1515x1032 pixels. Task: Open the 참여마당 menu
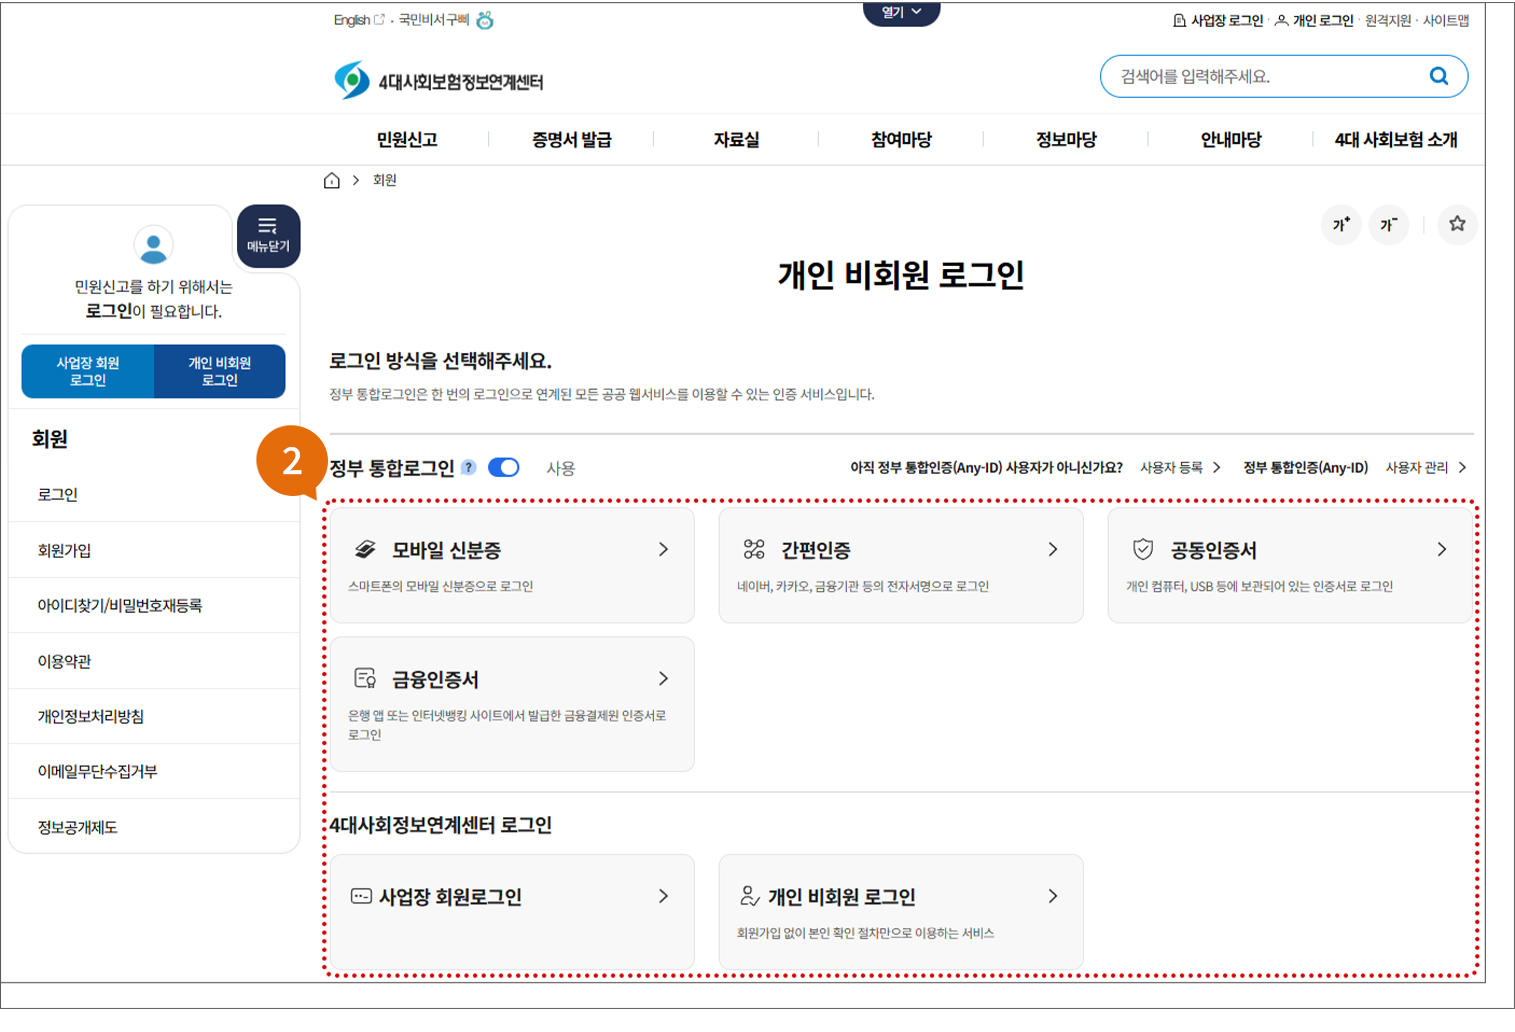pyautogui.click(x=901, y=139)
